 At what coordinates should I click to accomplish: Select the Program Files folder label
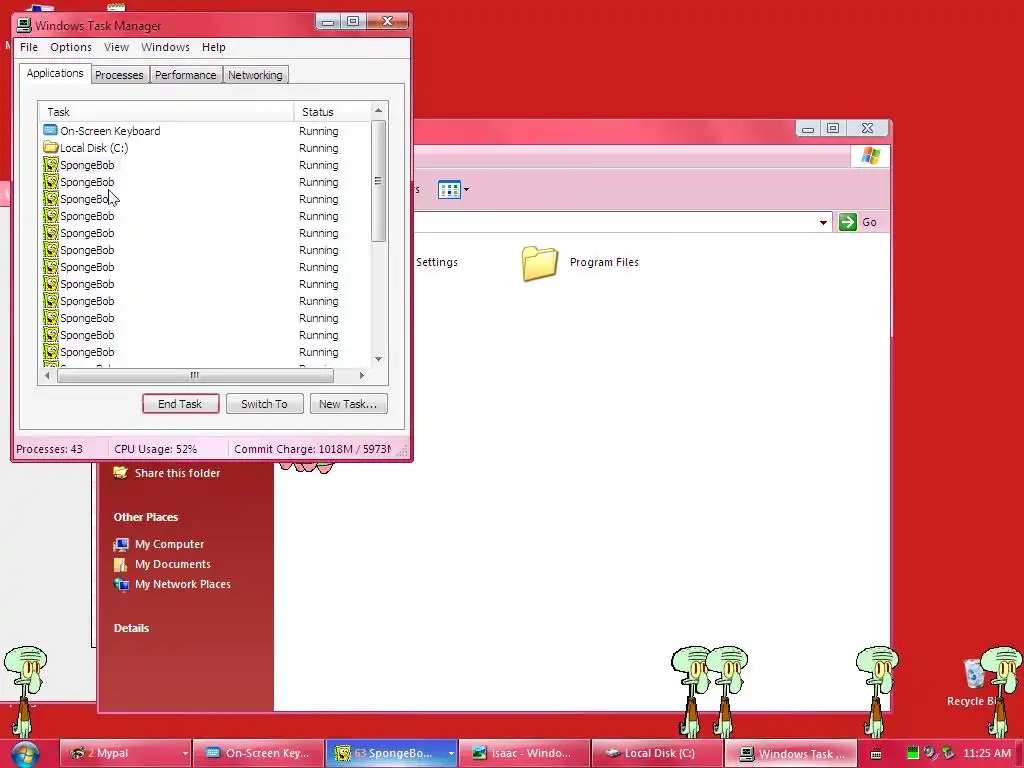coord(604,262)
